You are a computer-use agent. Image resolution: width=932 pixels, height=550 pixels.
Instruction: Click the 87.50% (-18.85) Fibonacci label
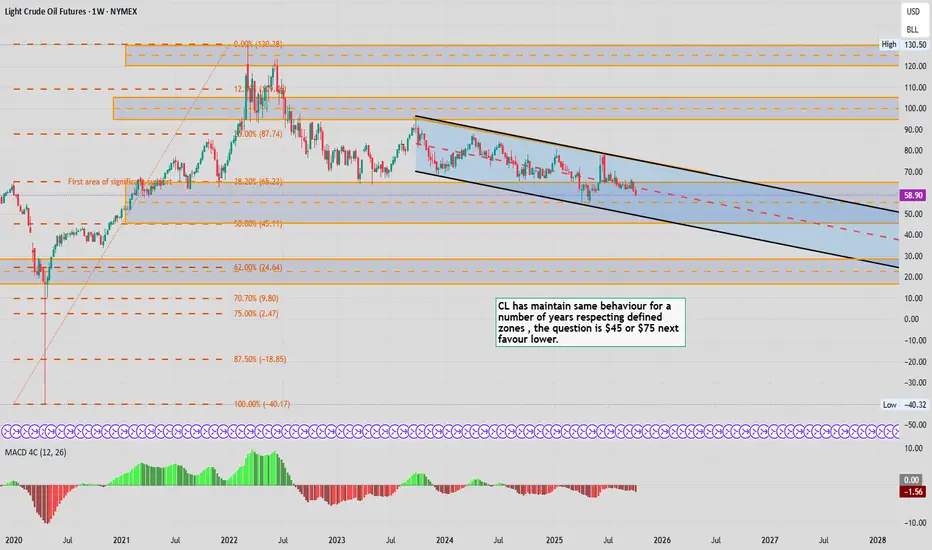point(260,359)
